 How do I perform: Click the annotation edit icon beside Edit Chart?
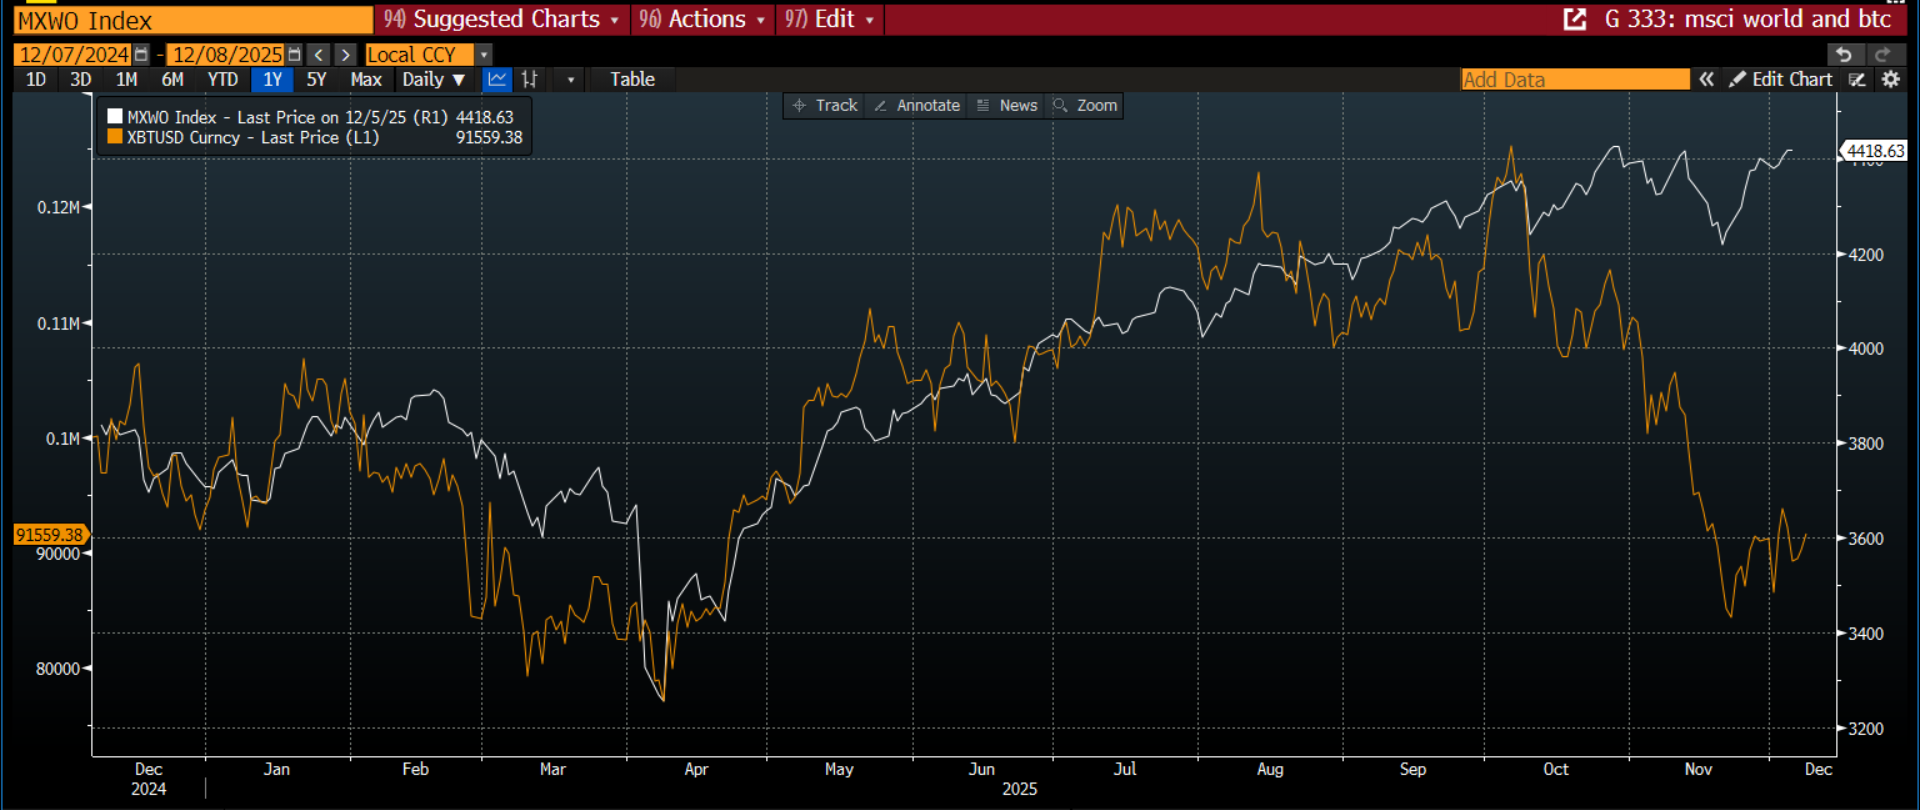[1857, 80]
